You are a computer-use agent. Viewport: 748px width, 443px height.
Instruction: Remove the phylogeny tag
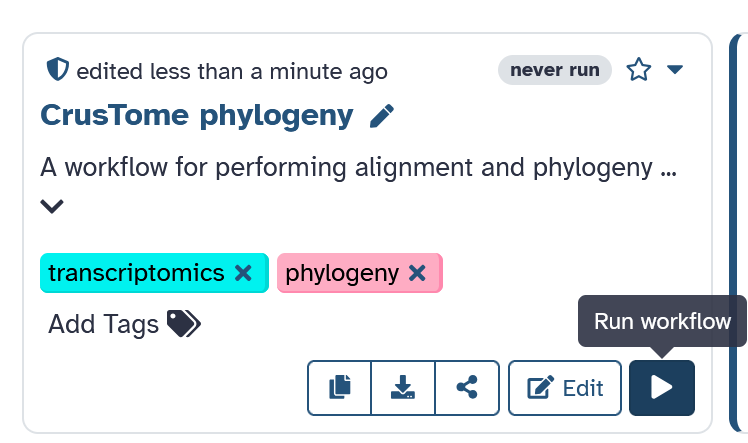click(418, 273)
